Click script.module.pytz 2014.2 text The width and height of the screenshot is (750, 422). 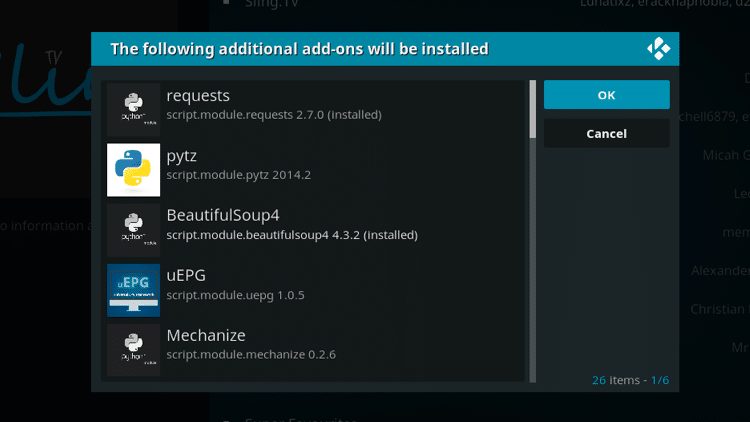click(239, 175)
